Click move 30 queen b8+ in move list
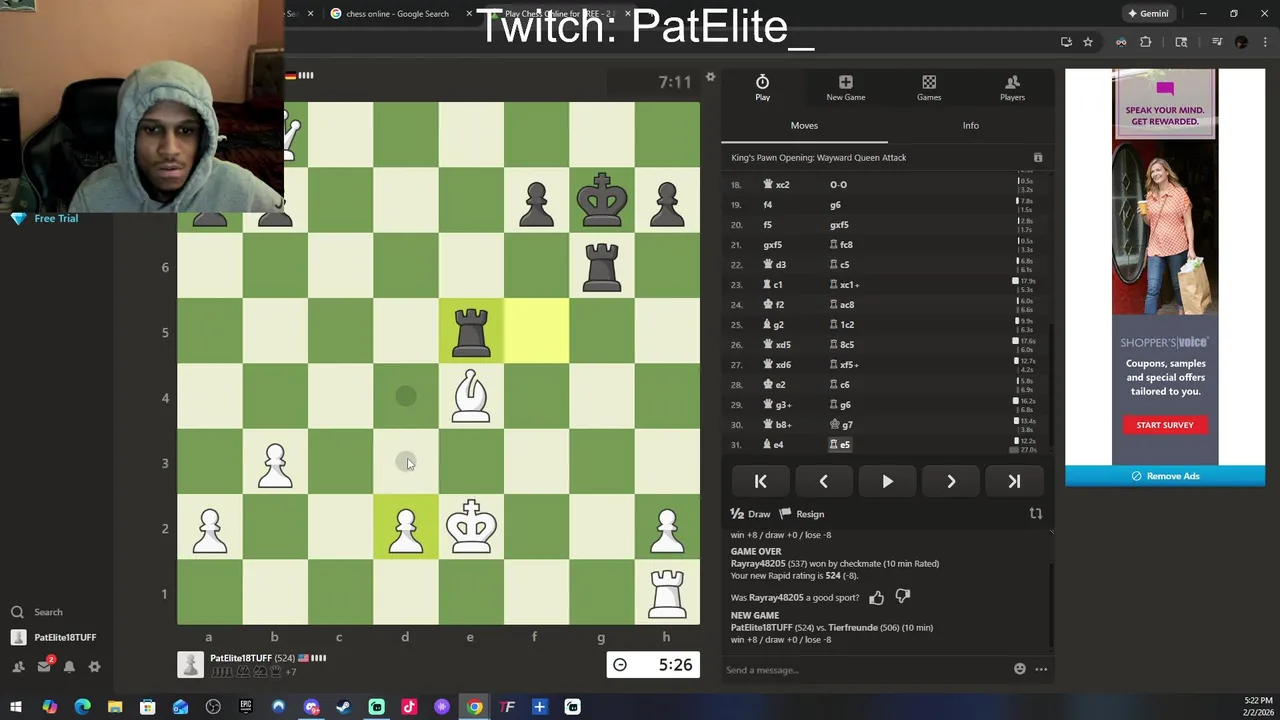 (x=777, y=425)
